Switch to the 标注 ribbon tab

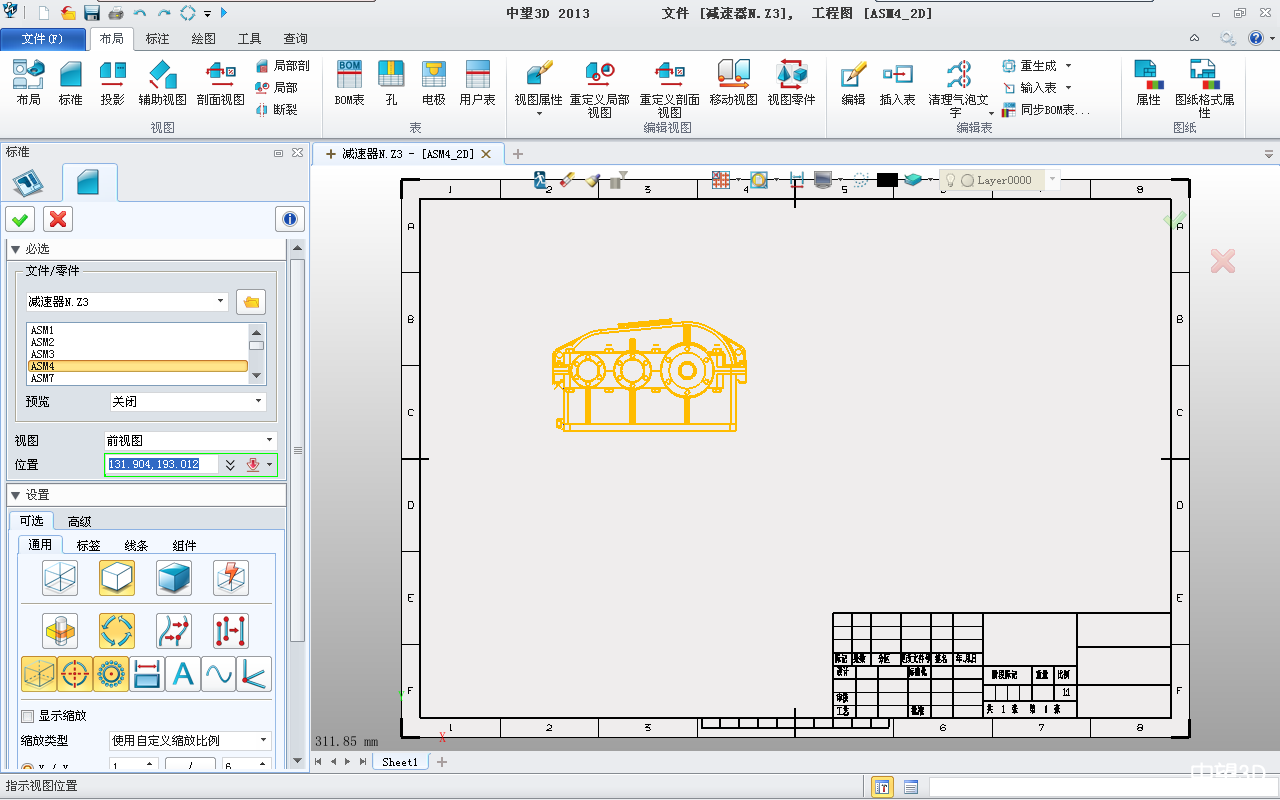coord(157,39)
